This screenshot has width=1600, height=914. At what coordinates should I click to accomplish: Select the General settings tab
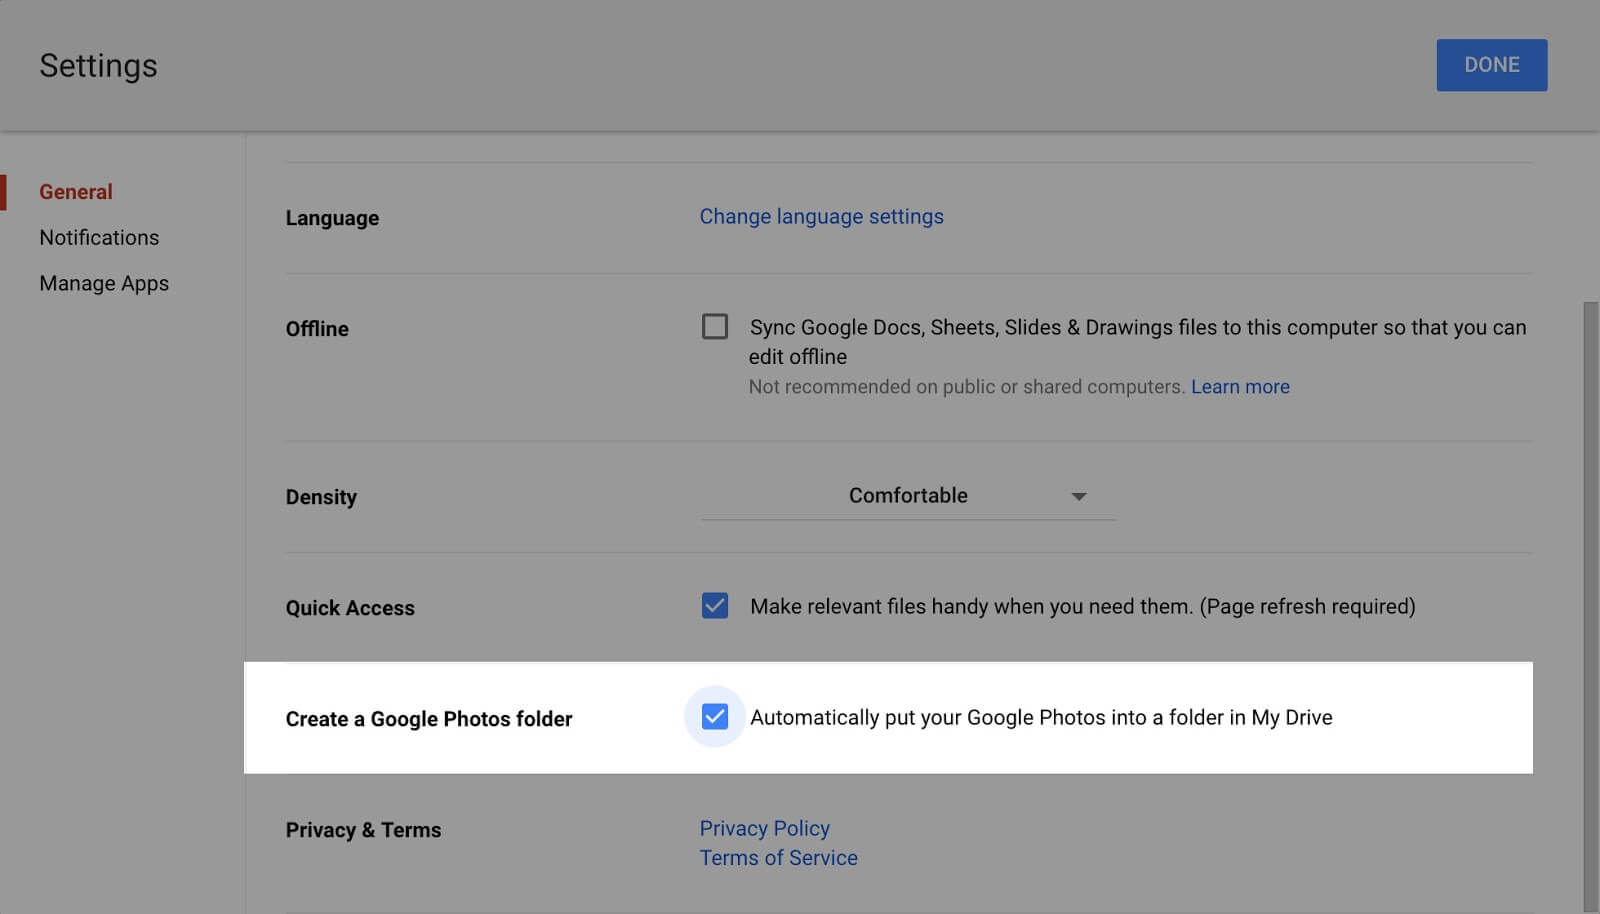(x=76, y=192)
